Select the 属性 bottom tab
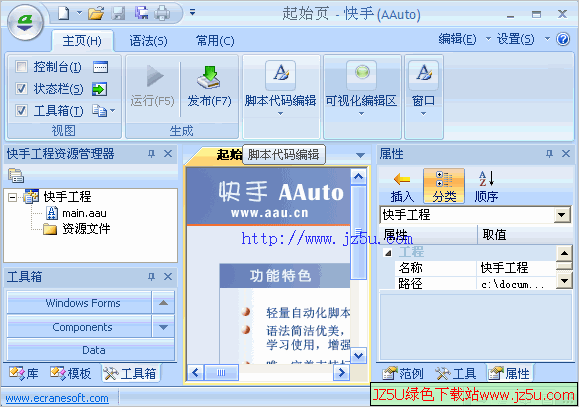Screen dimensions: 579x407 tap(509, 373)
